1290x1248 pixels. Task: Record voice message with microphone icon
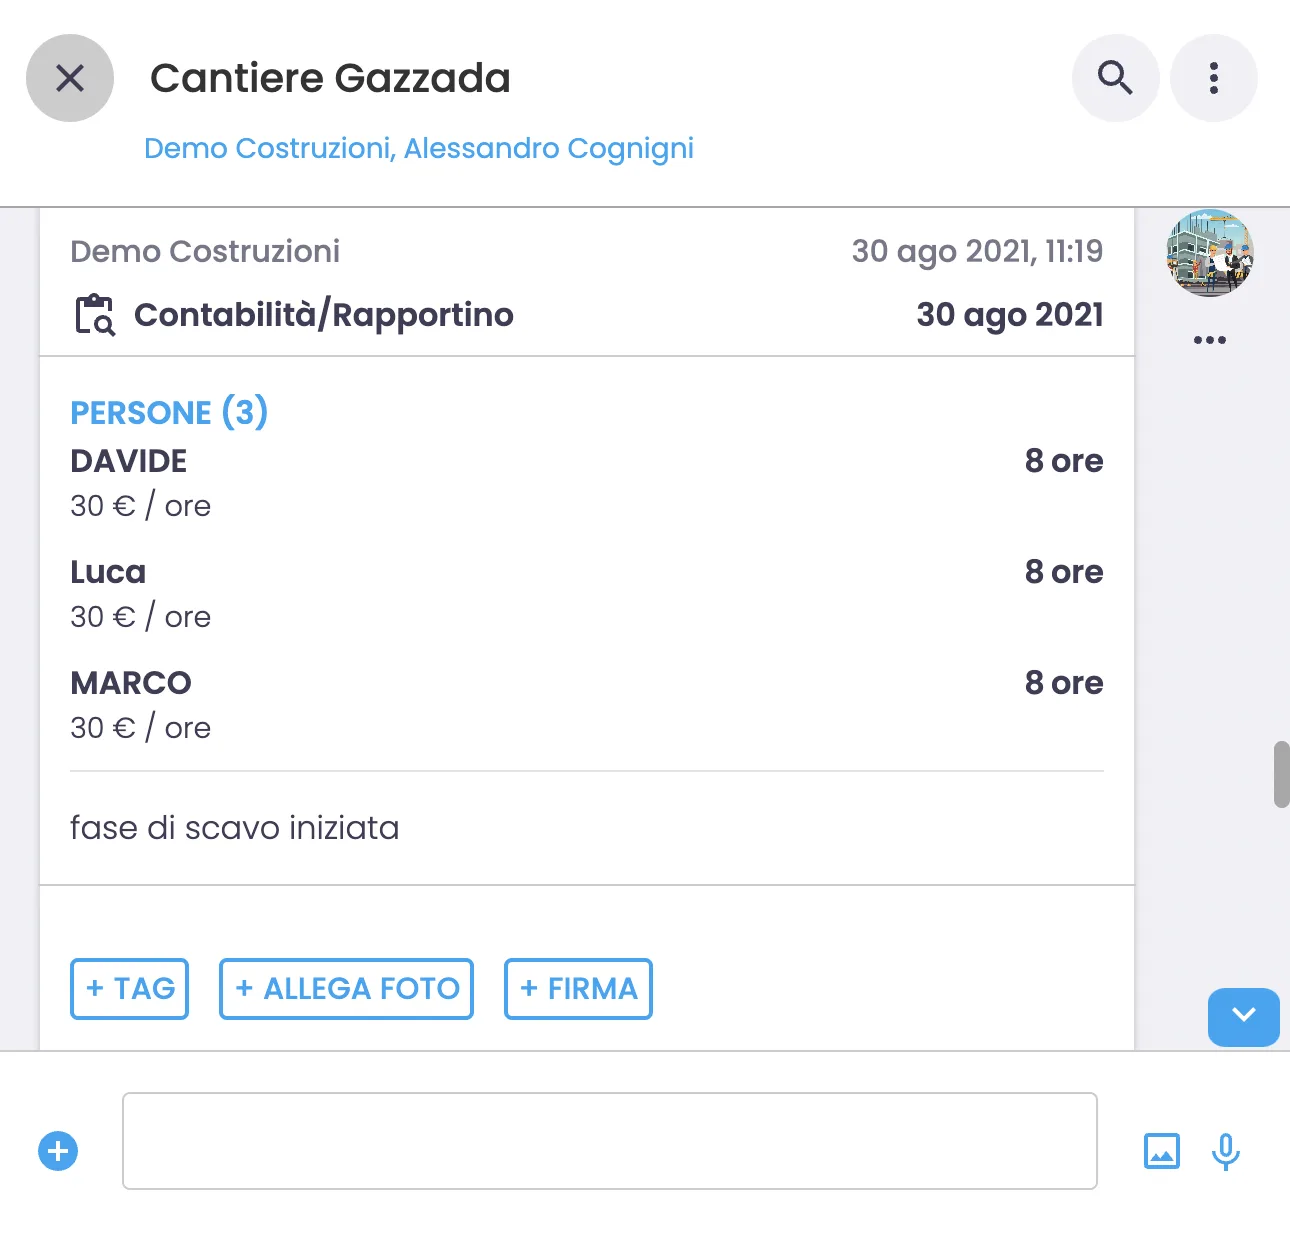(1225, 1151)
